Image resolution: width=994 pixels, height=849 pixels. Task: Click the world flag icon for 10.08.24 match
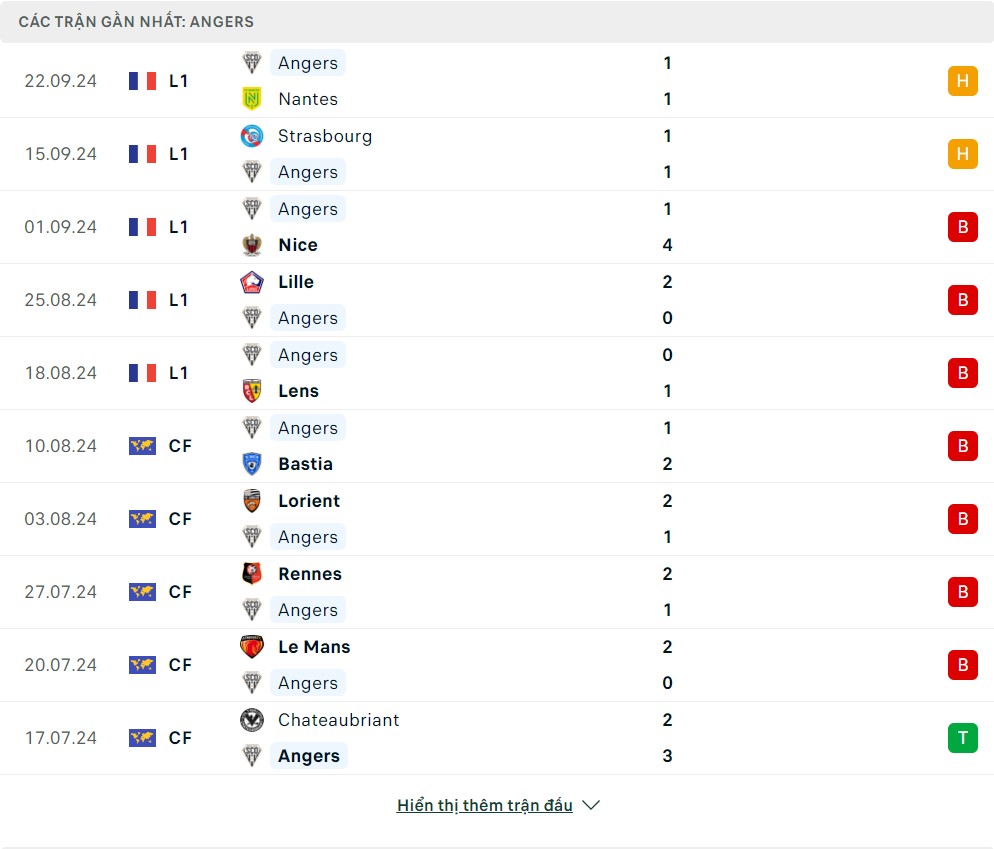[x=143, y=446]
